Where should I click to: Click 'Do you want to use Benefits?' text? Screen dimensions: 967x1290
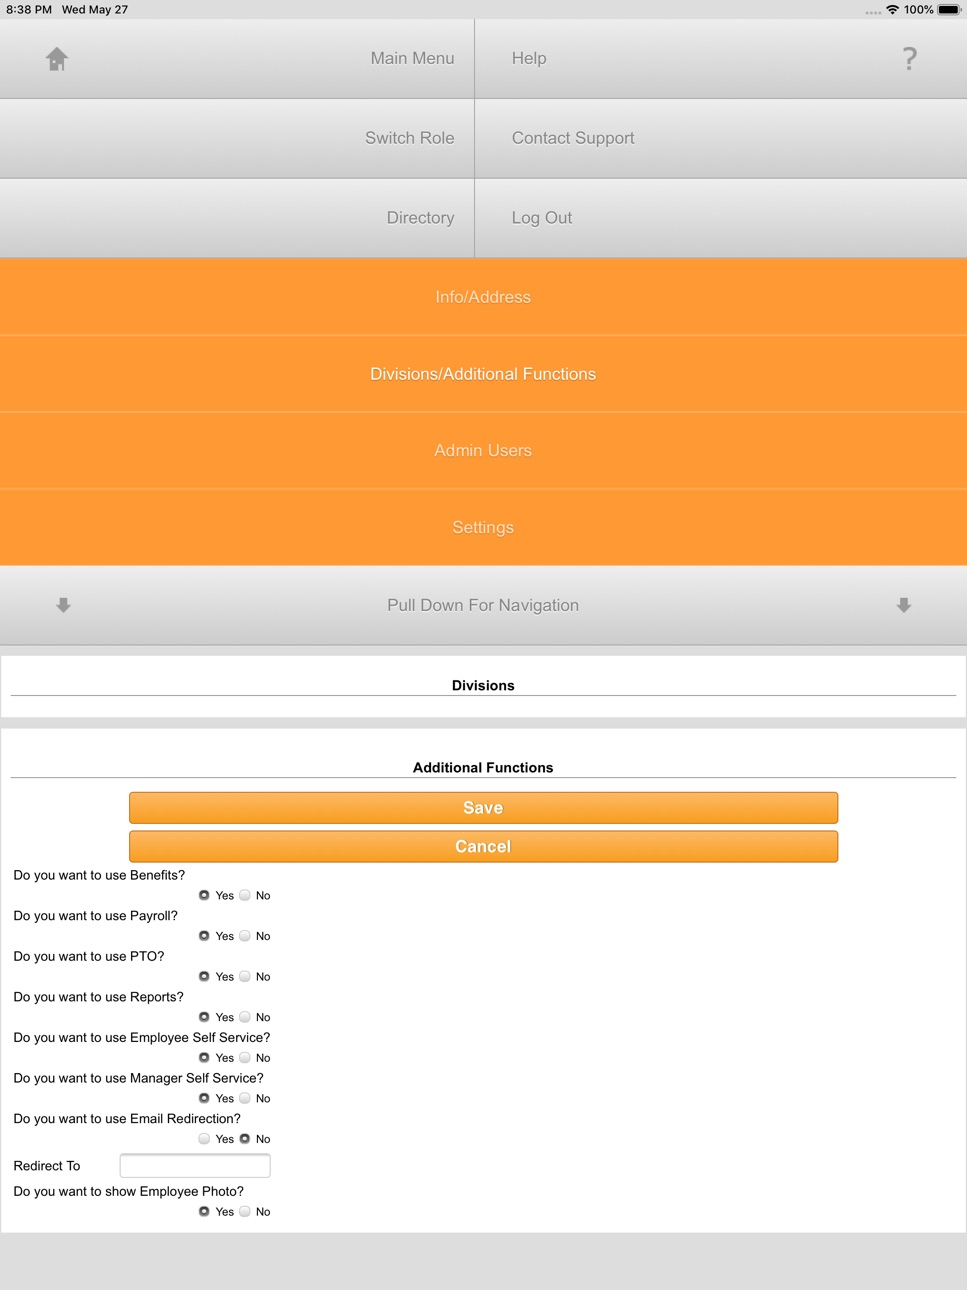pos(99,875)
